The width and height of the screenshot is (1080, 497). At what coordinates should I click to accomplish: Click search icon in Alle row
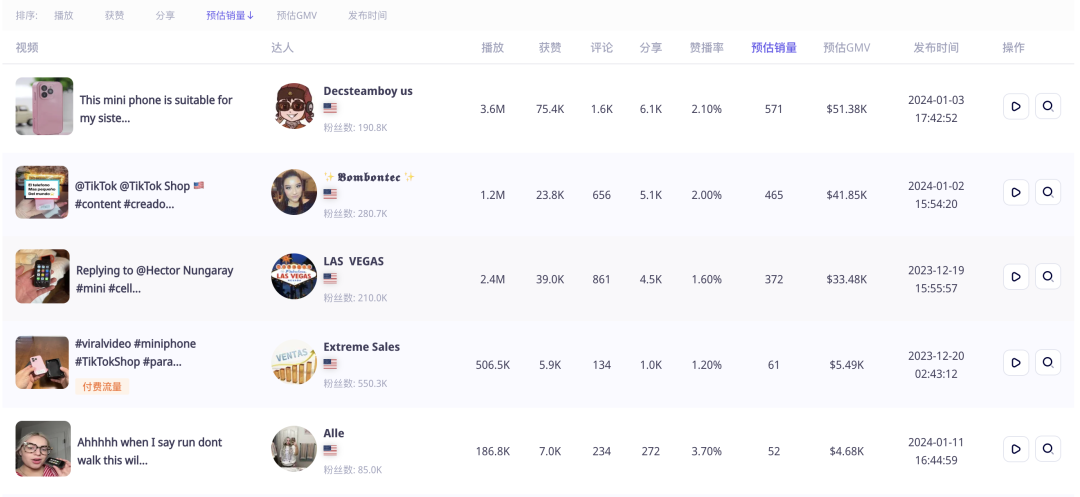(1047, 449)
